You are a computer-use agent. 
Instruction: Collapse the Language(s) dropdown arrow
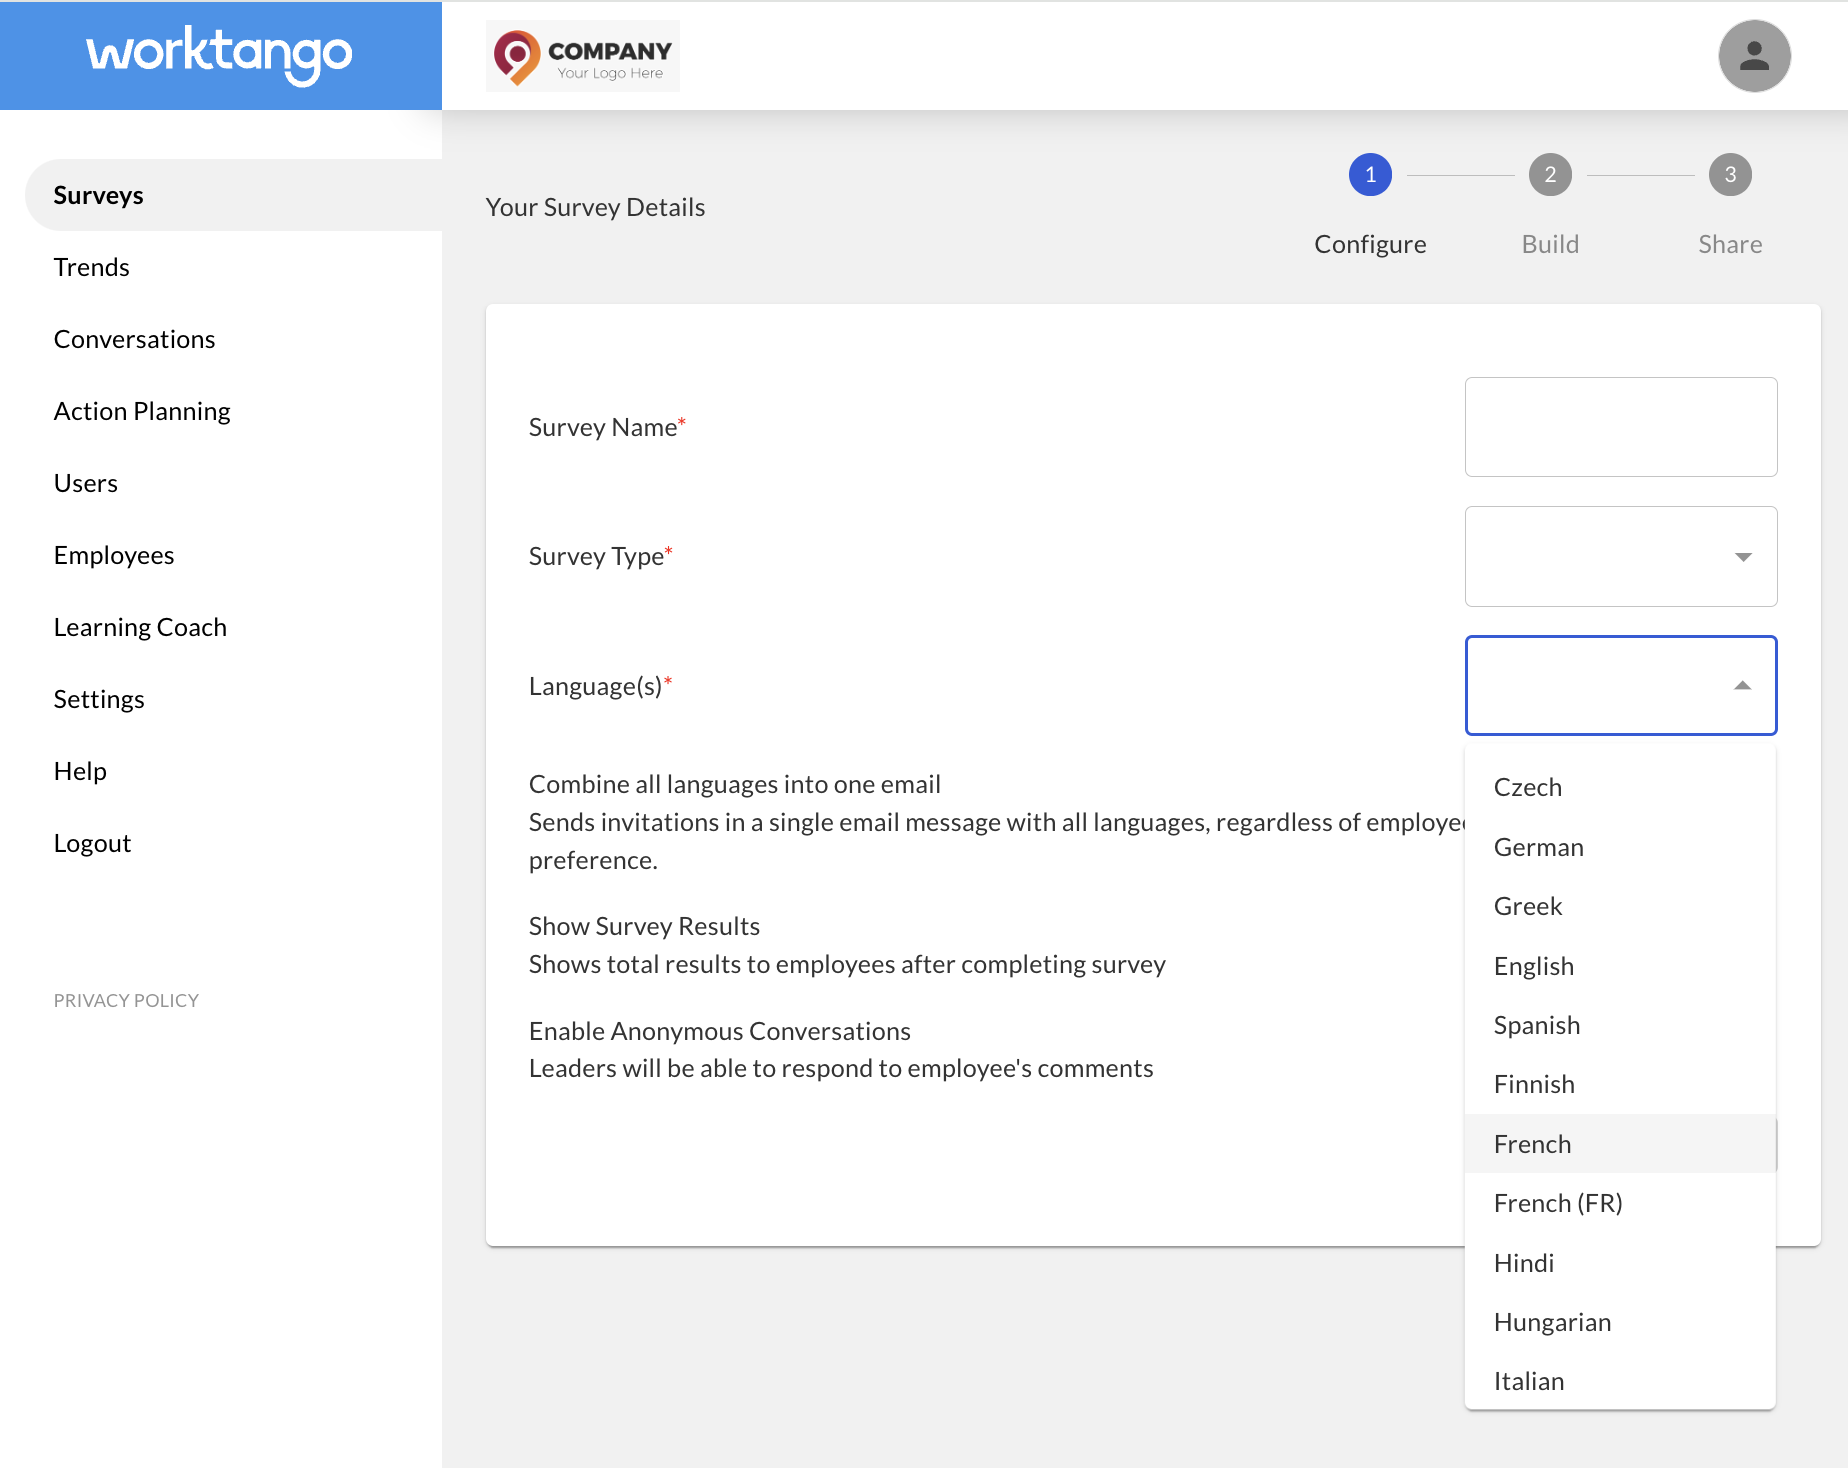pyautogui.click(x=1742, y=686)
